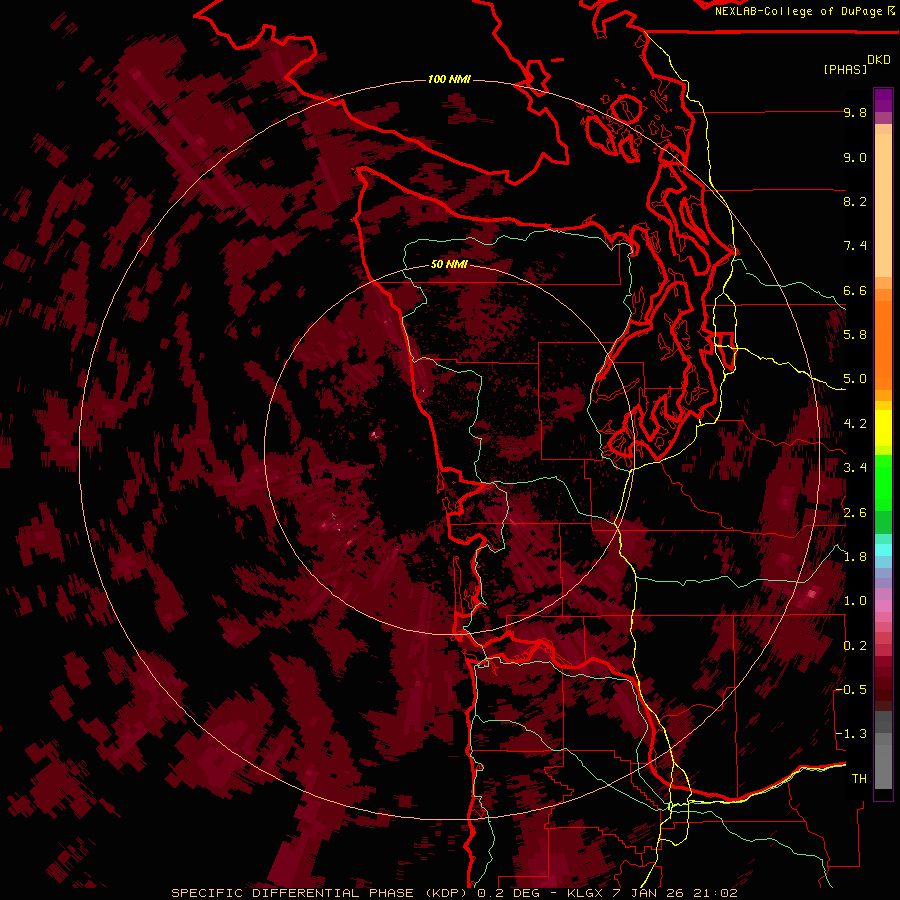Click the [PHAS] legend unit label

(x=845, y=69)
